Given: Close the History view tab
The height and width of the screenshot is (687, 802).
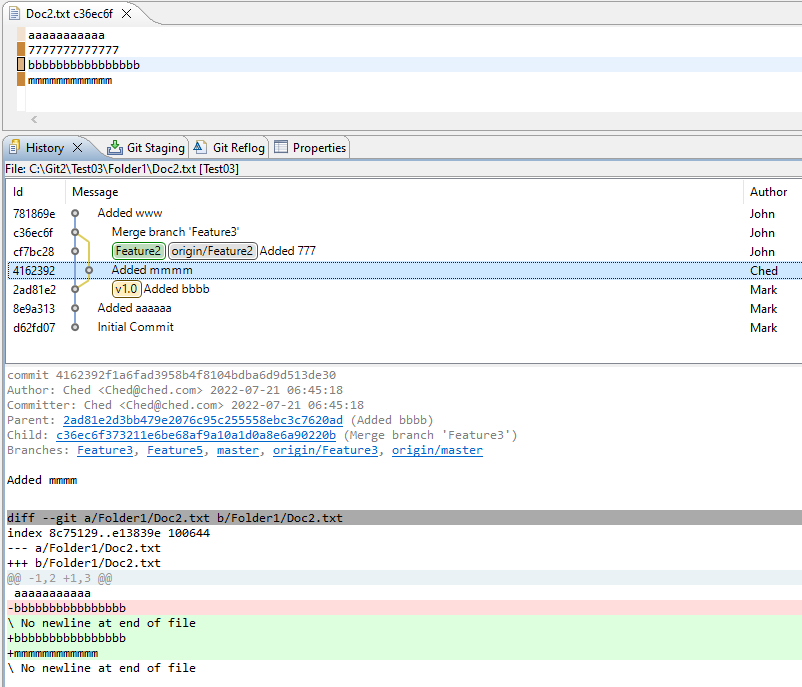Looking at the screenshot, I should pyautogui.click(x=79, y=148).
